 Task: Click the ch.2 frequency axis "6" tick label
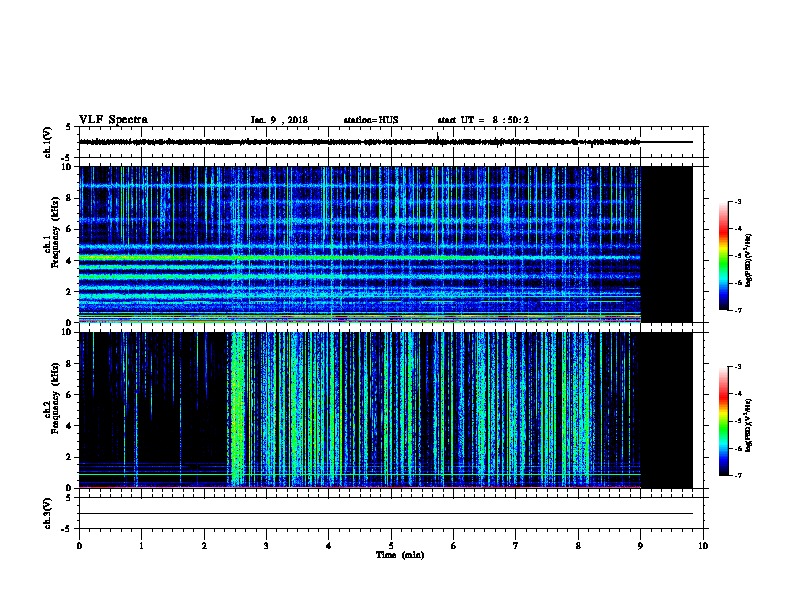[70, 394]
